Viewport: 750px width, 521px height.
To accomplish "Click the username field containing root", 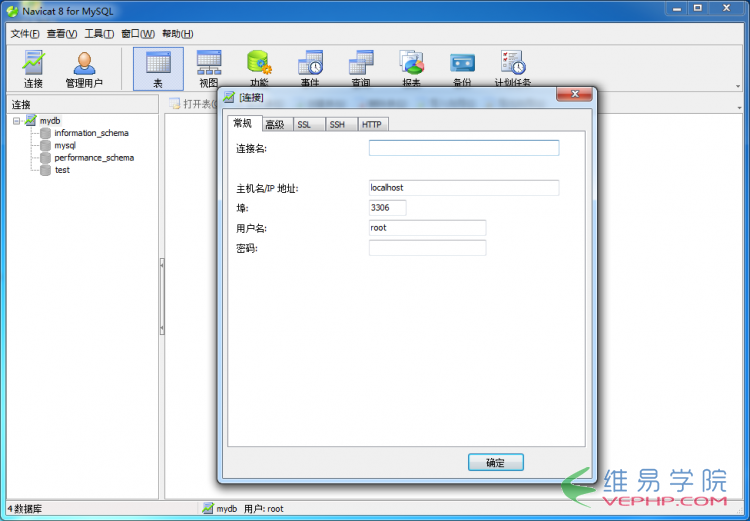I will (428, 228).
